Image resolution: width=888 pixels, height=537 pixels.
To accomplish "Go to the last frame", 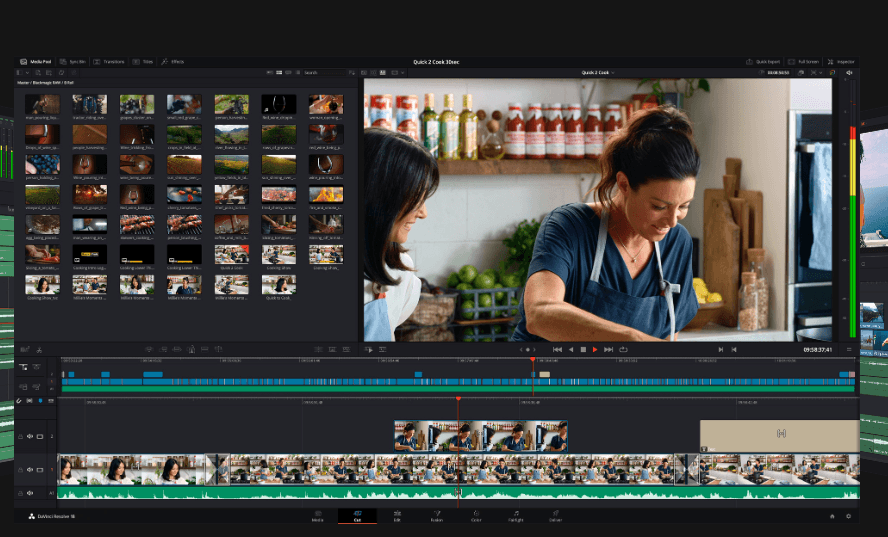I will pyautogui.click(x=608, y=350).
